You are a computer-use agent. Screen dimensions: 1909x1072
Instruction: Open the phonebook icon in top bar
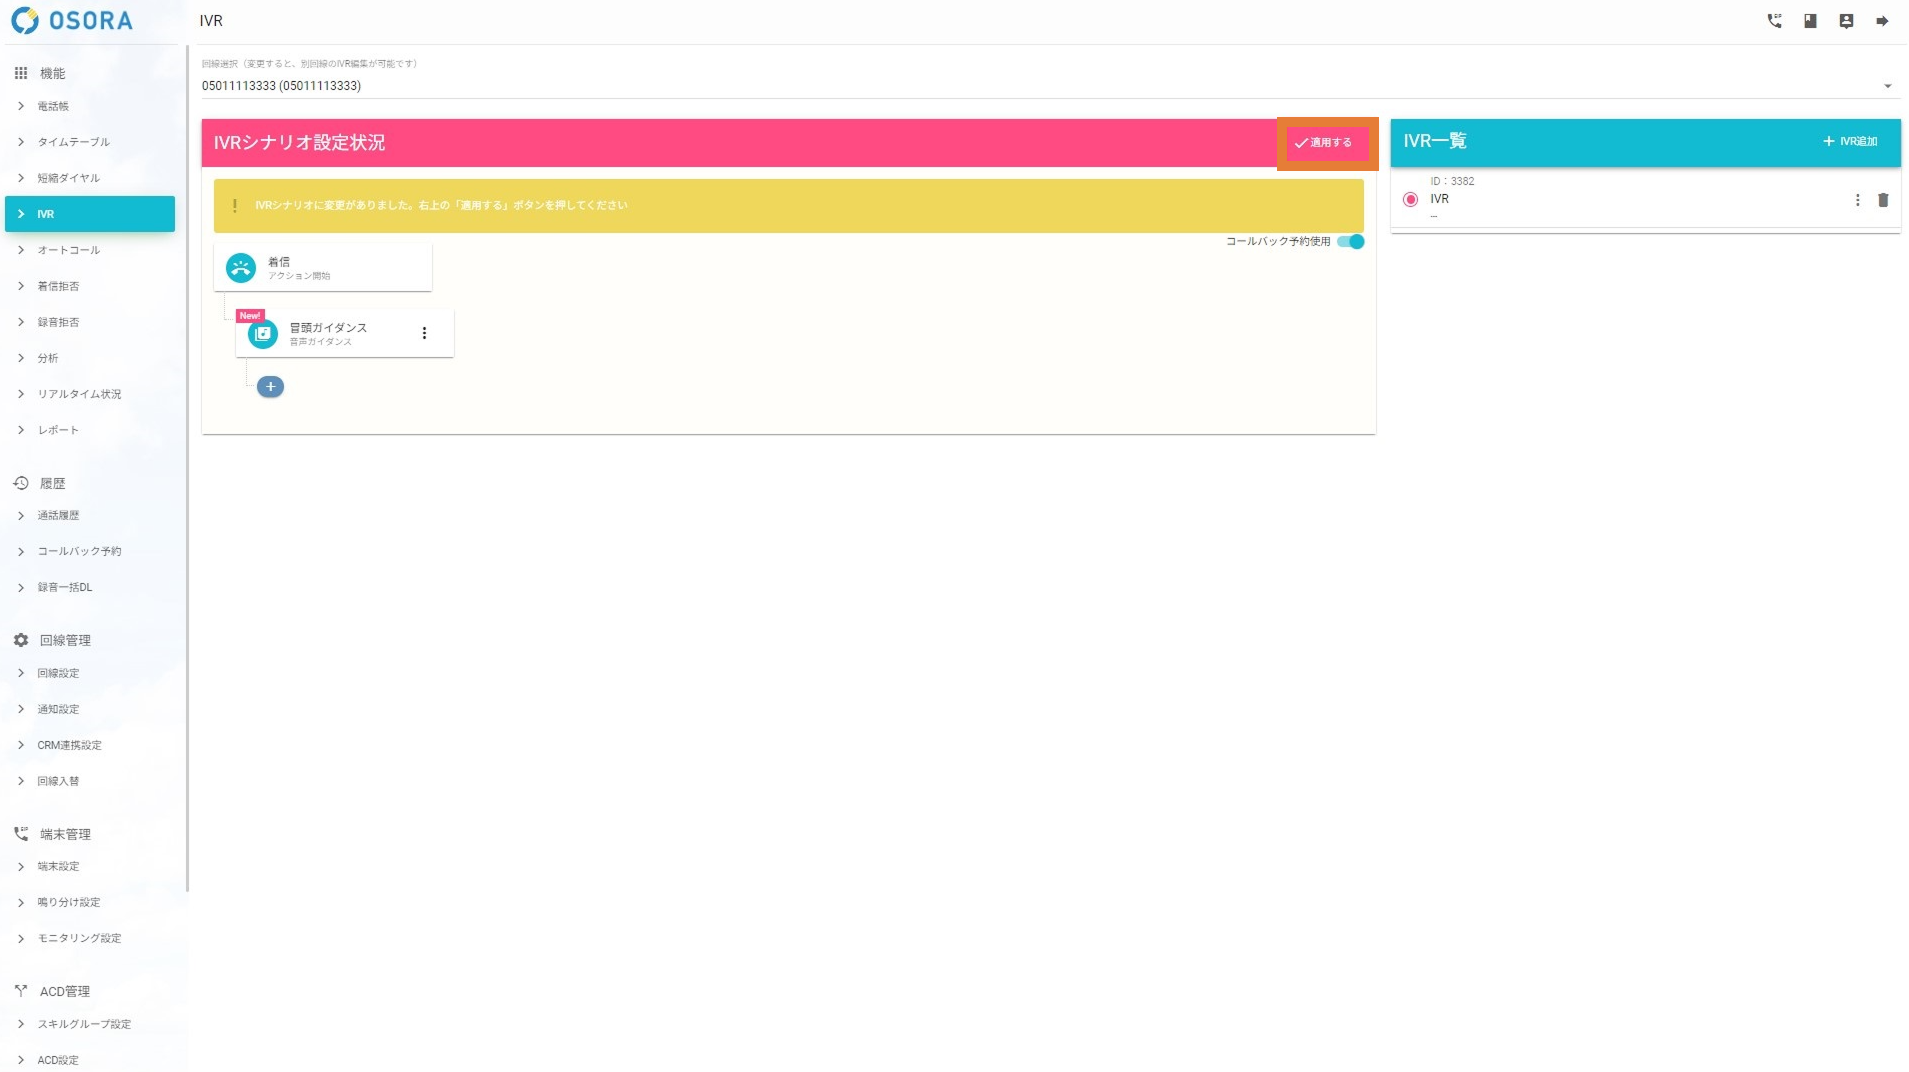click(1810, 21)
